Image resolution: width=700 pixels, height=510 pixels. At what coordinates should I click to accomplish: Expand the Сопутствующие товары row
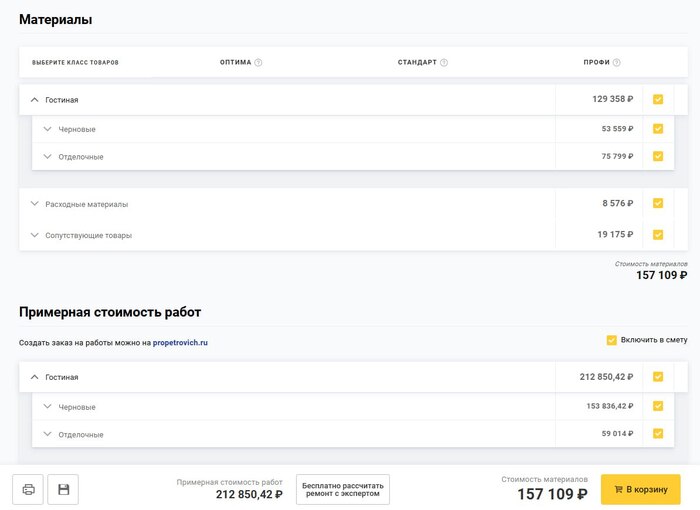coord(34,235)
